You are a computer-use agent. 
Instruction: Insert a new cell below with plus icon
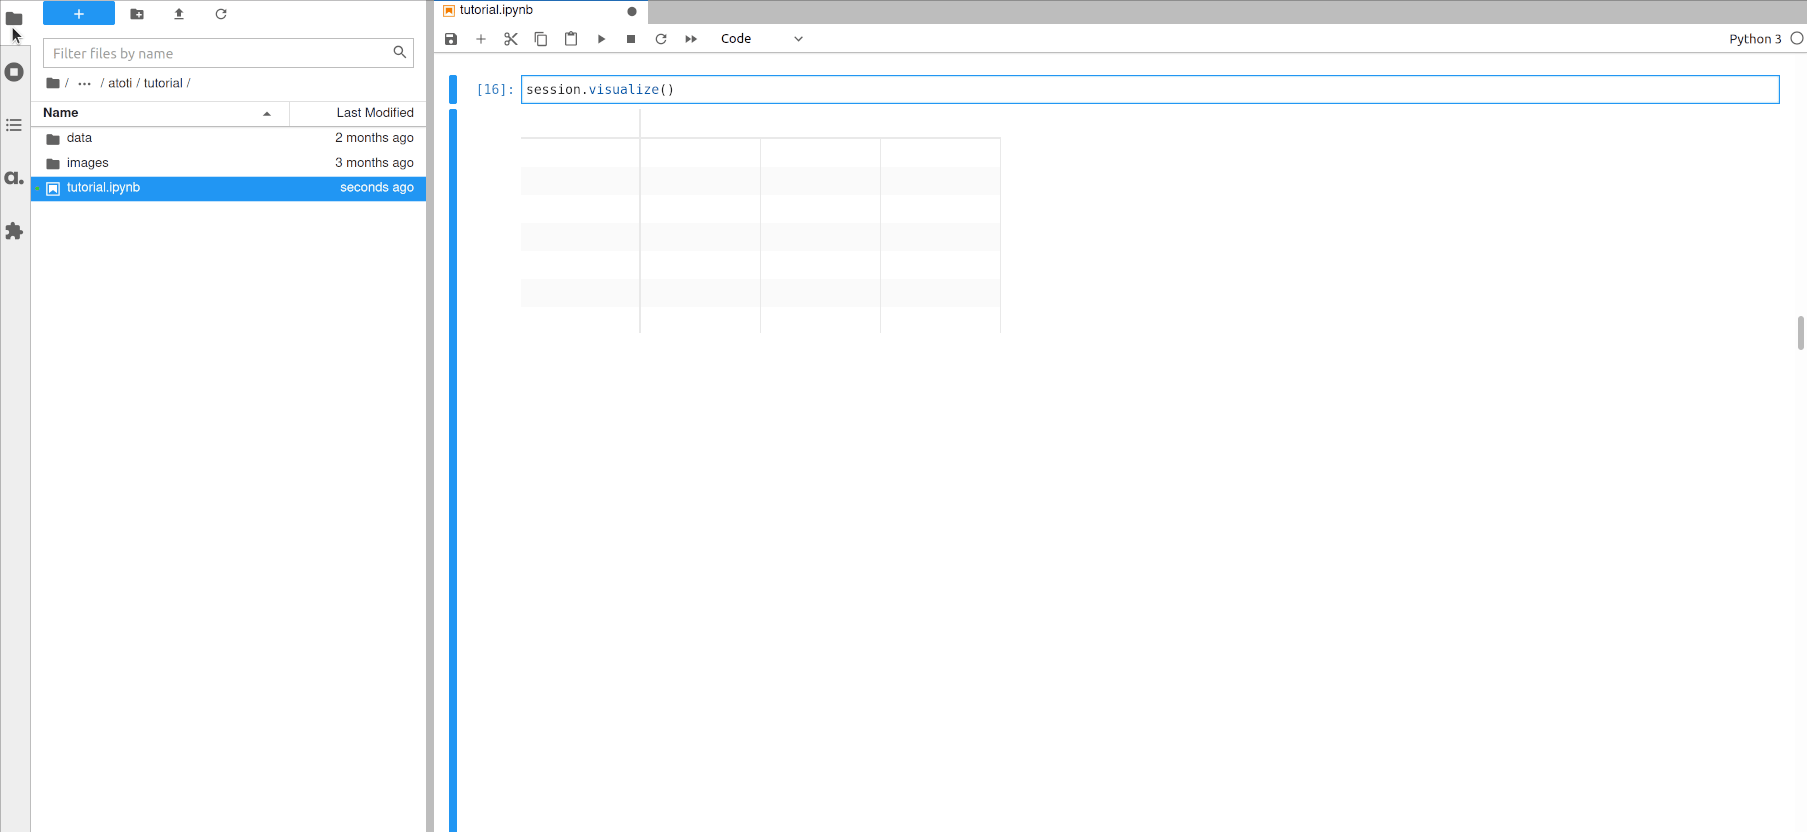(x=481, y=39)
